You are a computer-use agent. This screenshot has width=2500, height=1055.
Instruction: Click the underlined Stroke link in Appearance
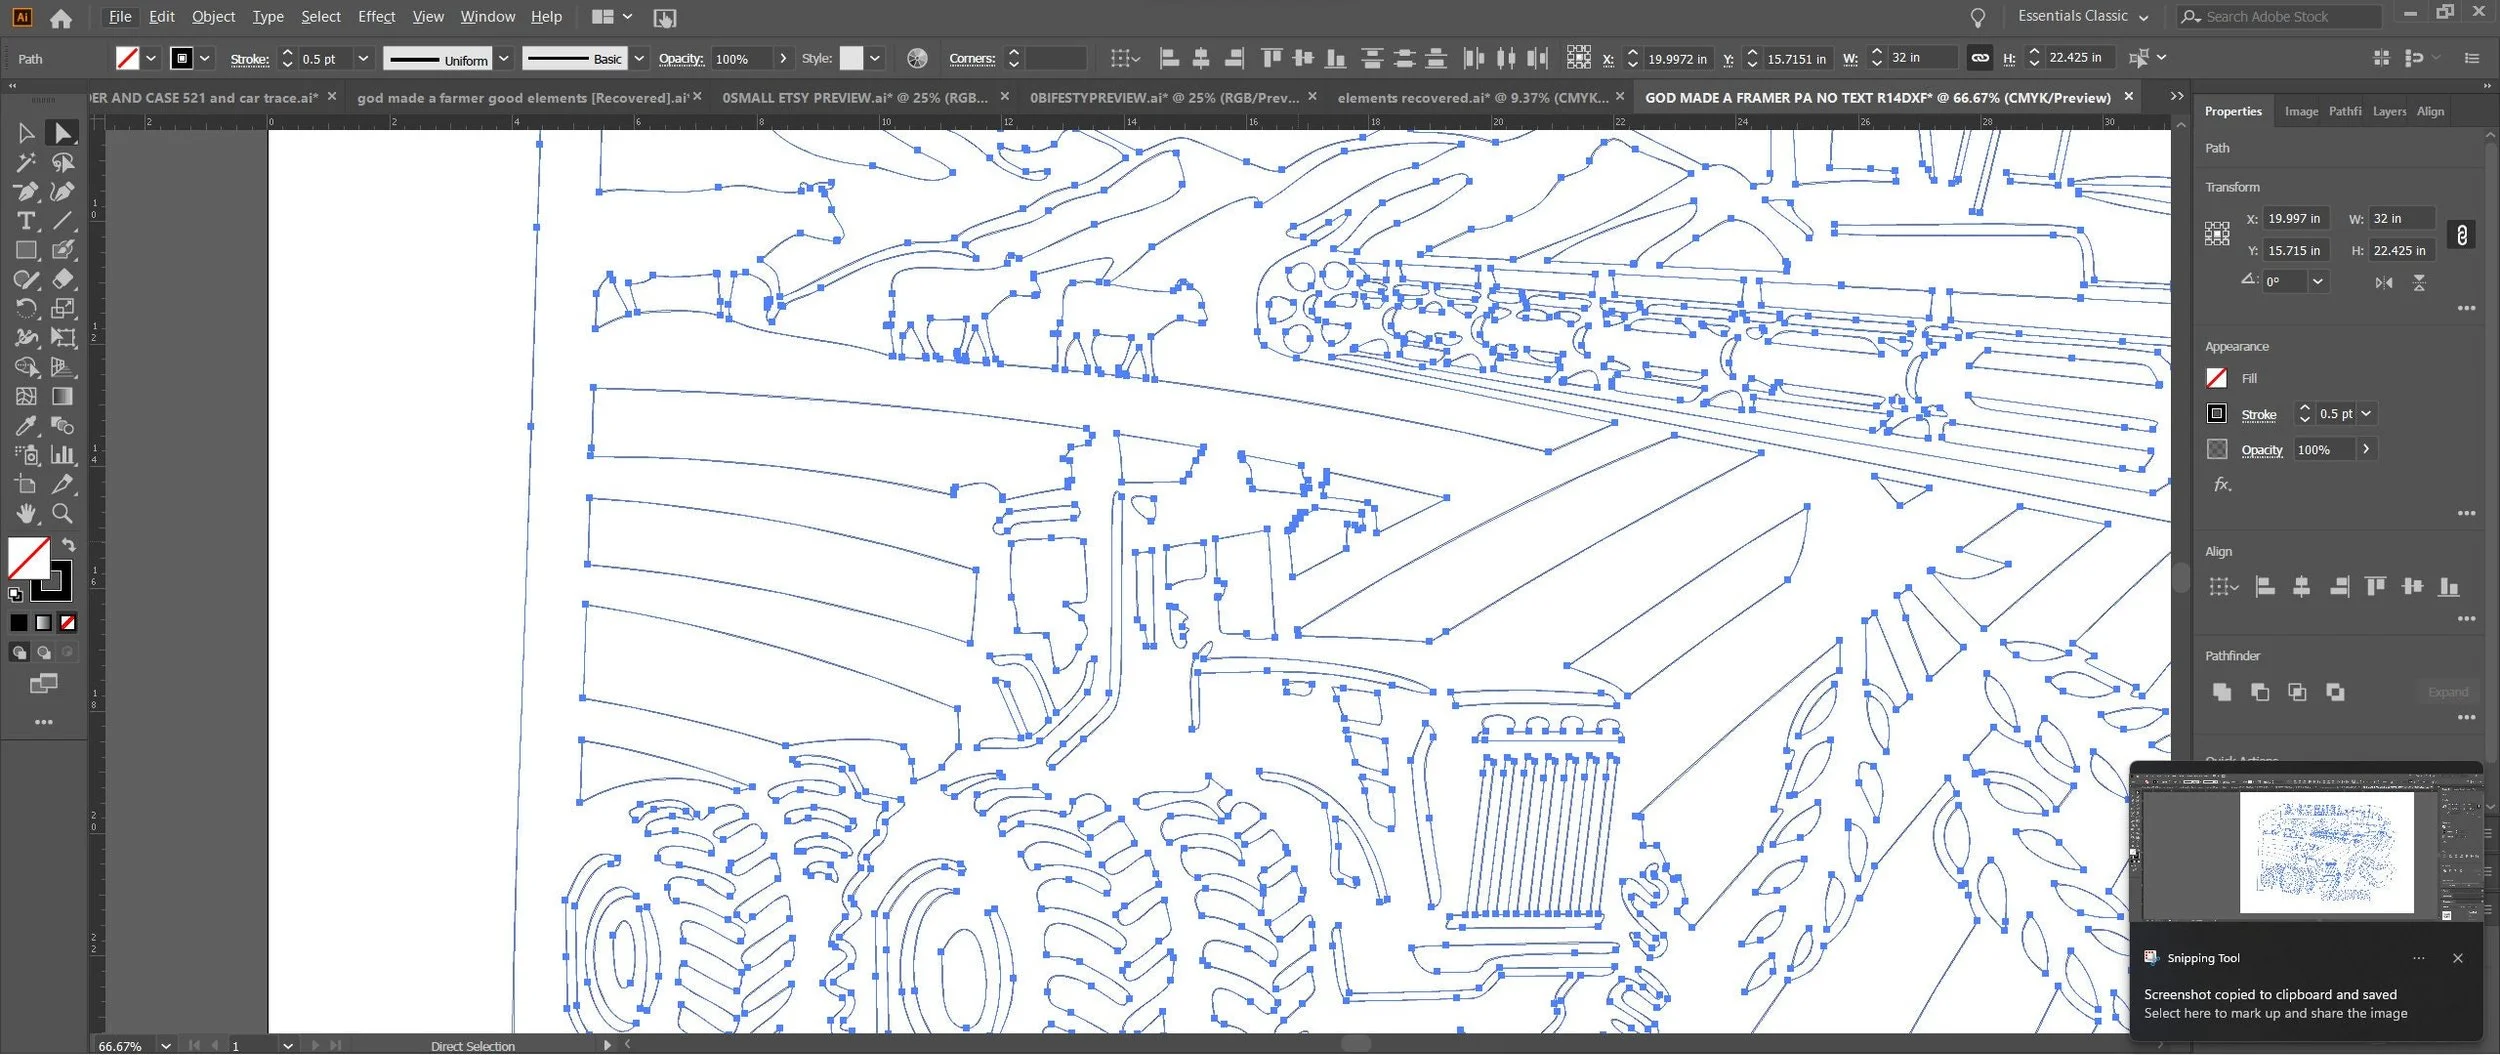tap(2258, 415)
